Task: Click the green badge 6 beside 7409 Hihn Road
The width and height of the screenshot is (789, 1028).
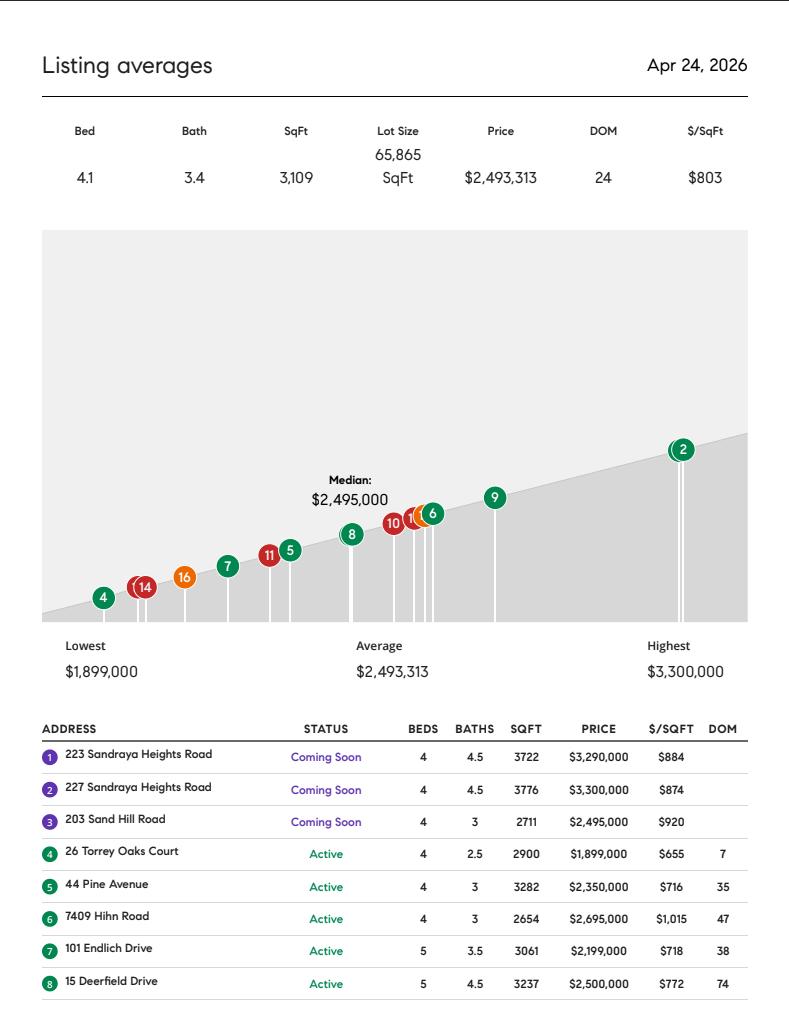Action: [x=50, y=919]
